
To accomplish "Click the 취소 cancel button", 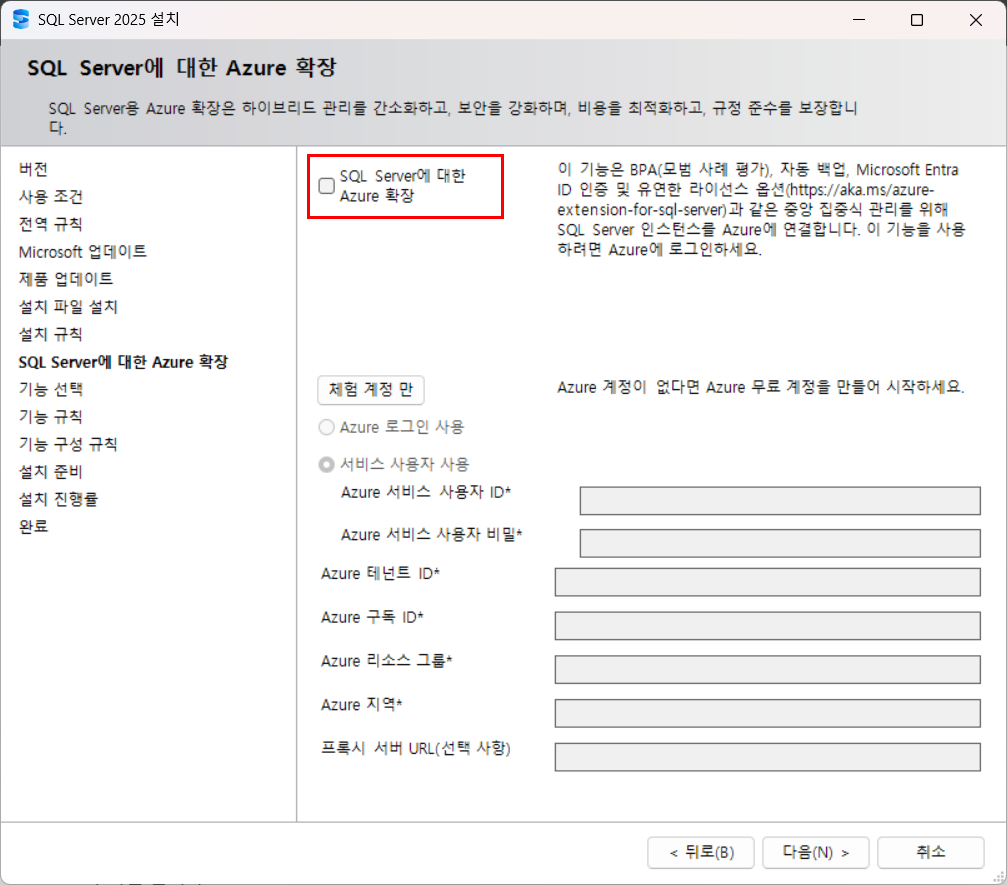I will click(931, 852).
